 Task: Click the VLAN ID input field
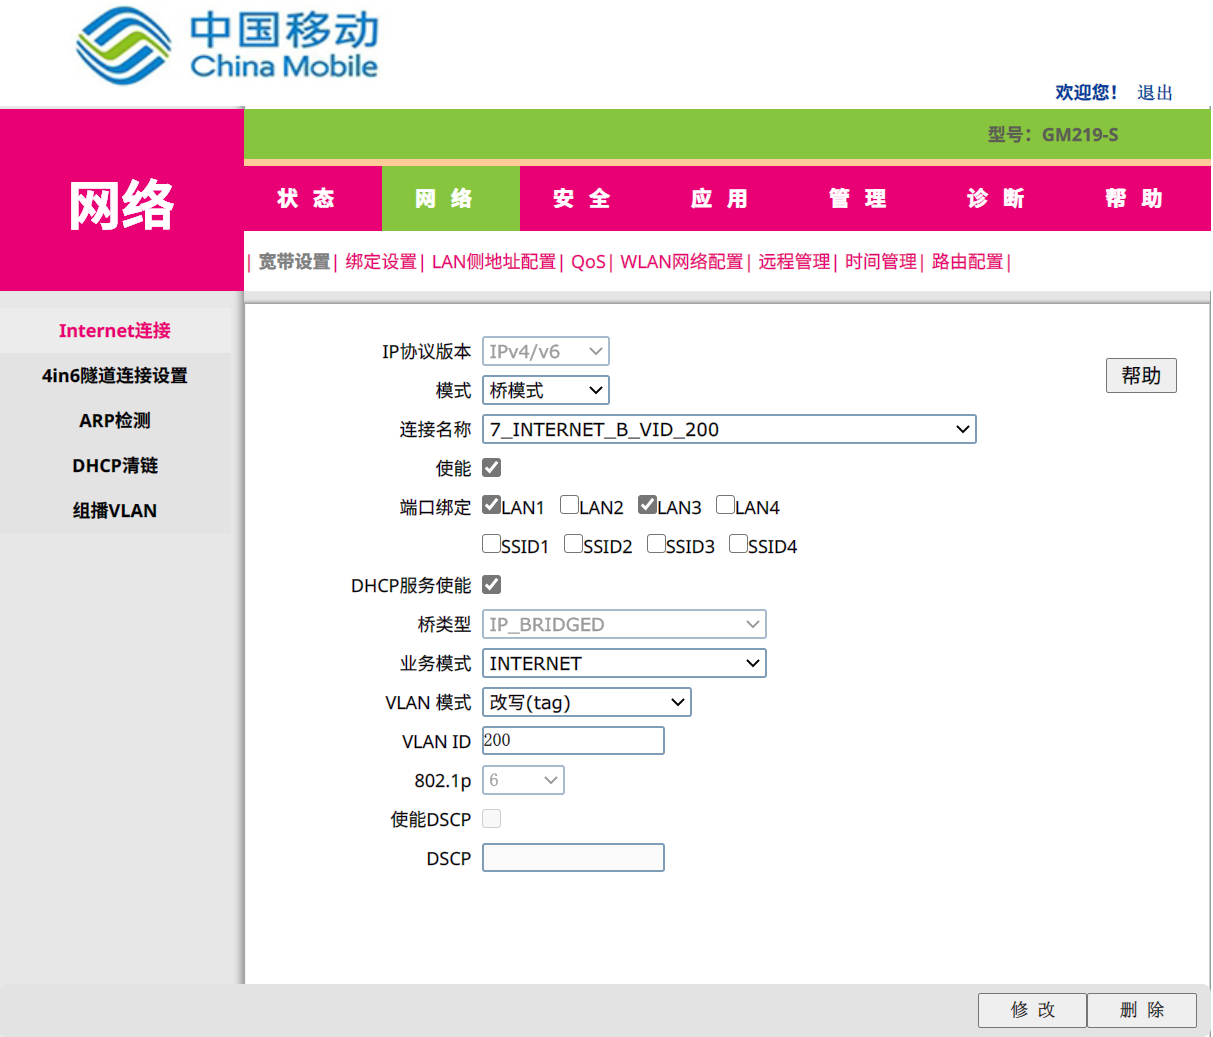573,741
